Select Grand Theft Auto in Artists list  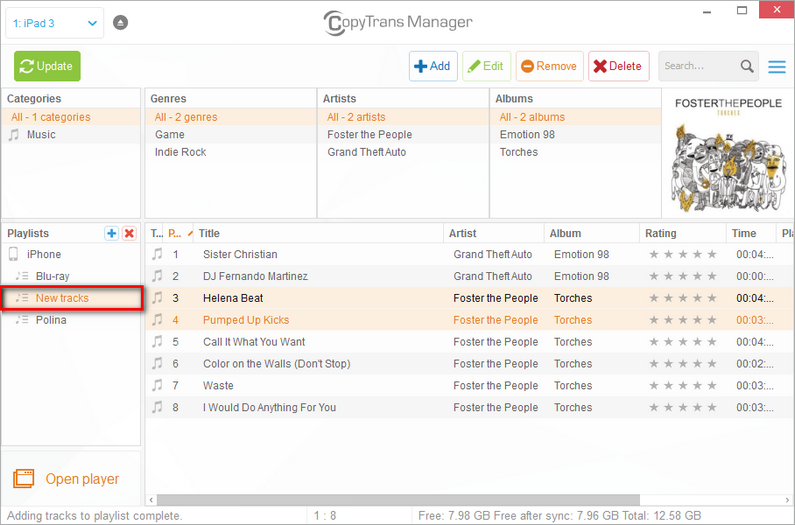tap(403, 152)
